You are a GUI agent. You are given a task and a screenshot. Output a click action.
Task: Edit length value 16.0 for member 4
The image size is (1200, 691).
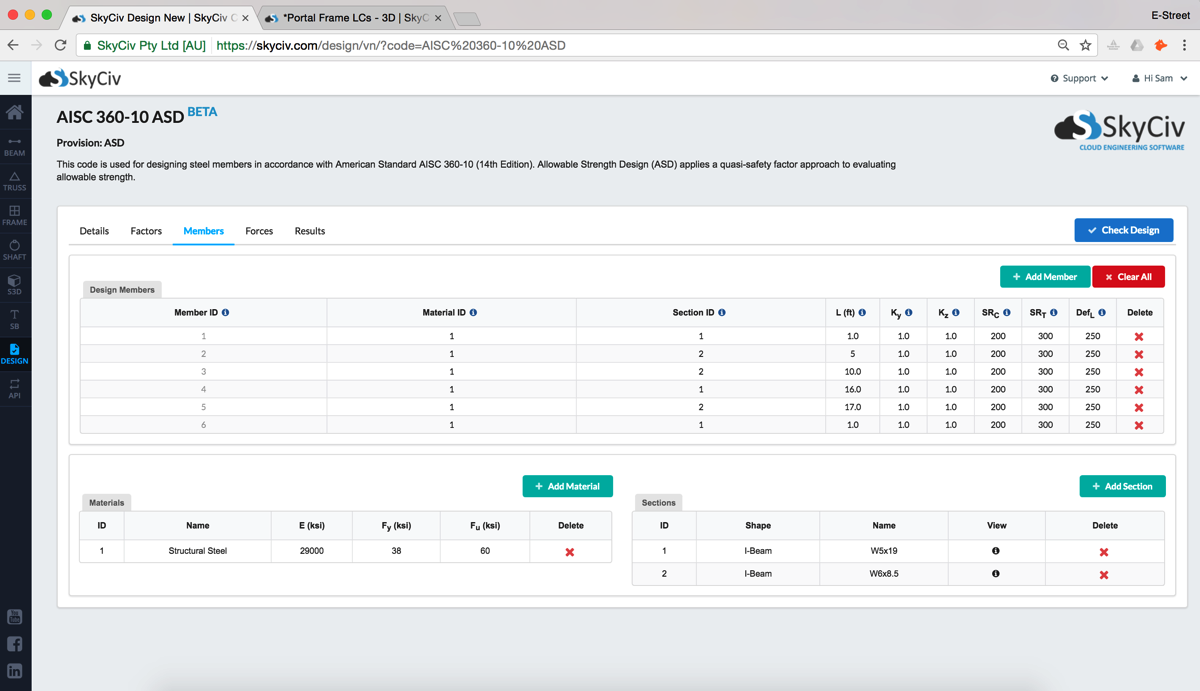coord(853,390)
